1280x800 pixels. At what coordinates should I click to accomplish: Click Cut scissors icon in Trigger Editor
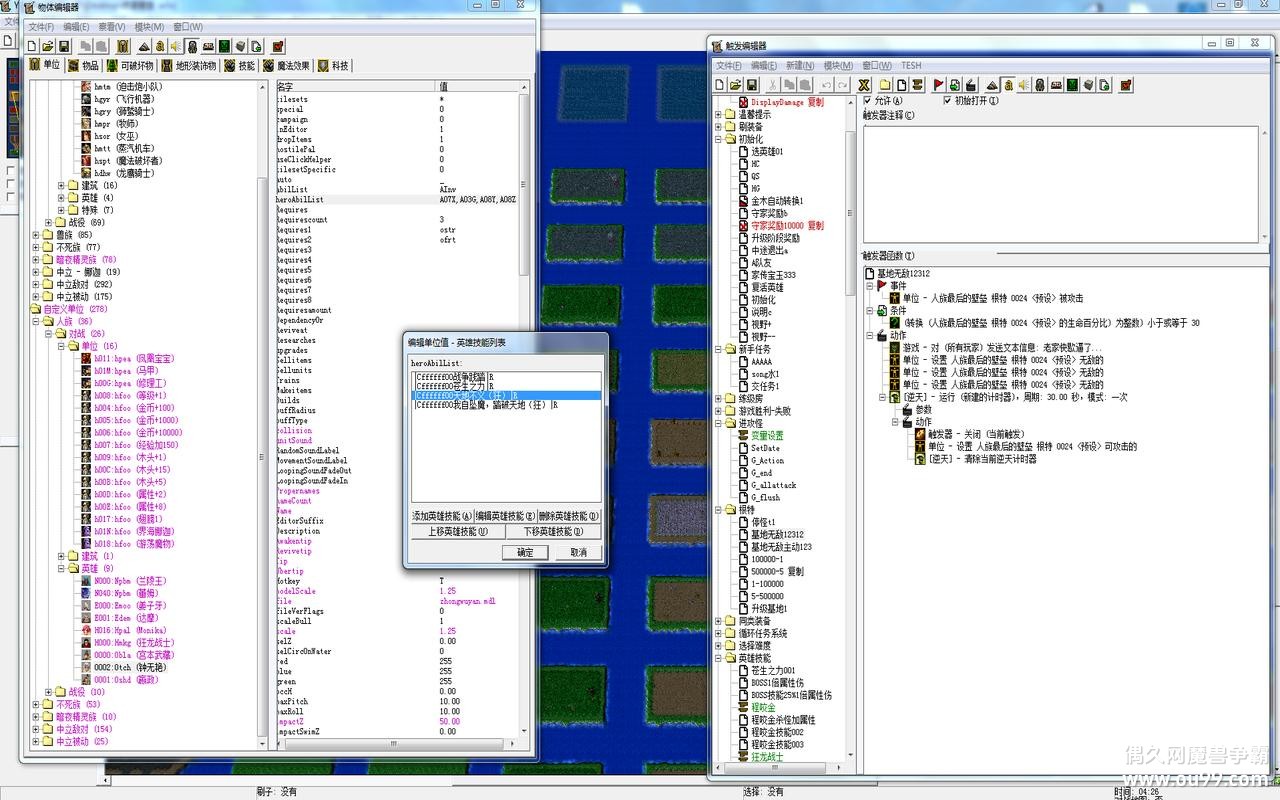[x=772, y=85]
